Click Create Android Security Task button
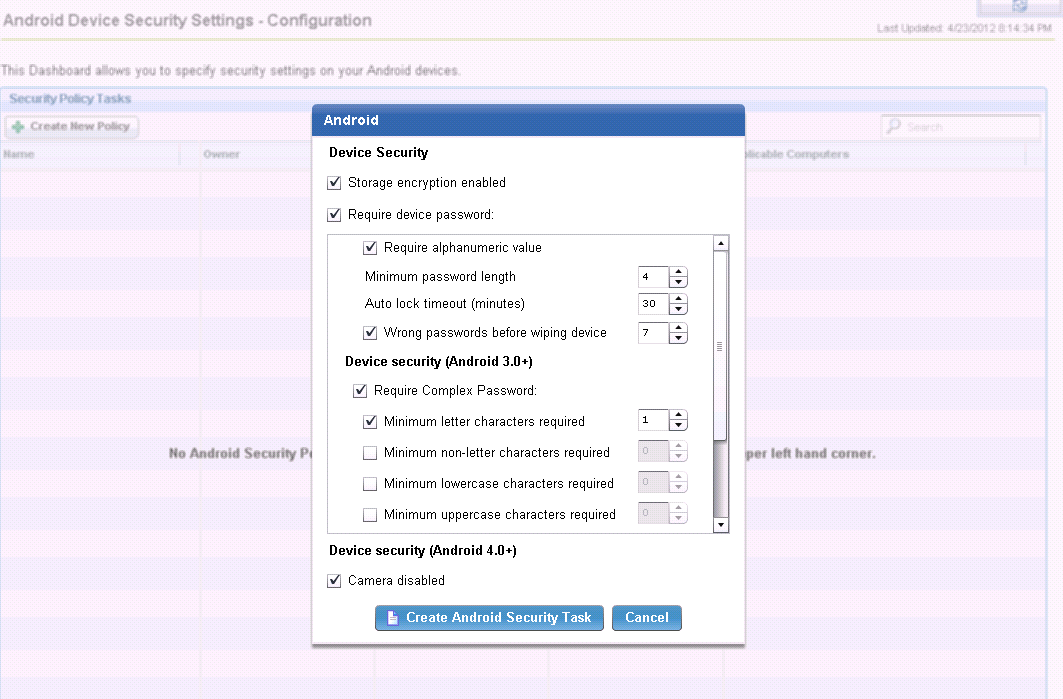The height and width of the screenshot is (699, 1063). 489,618
